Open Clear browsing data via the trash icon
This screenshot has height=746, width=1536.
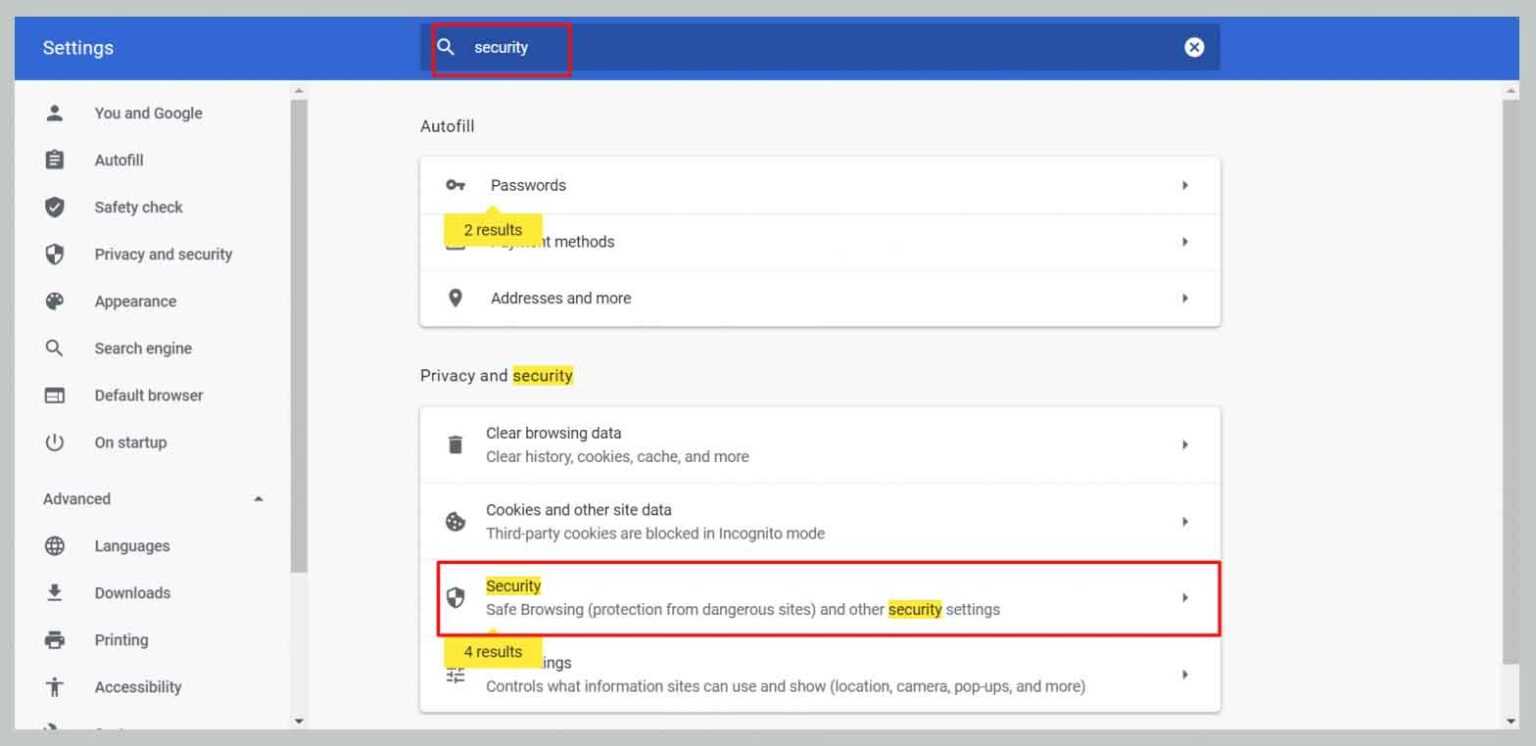tap(456, 444)
